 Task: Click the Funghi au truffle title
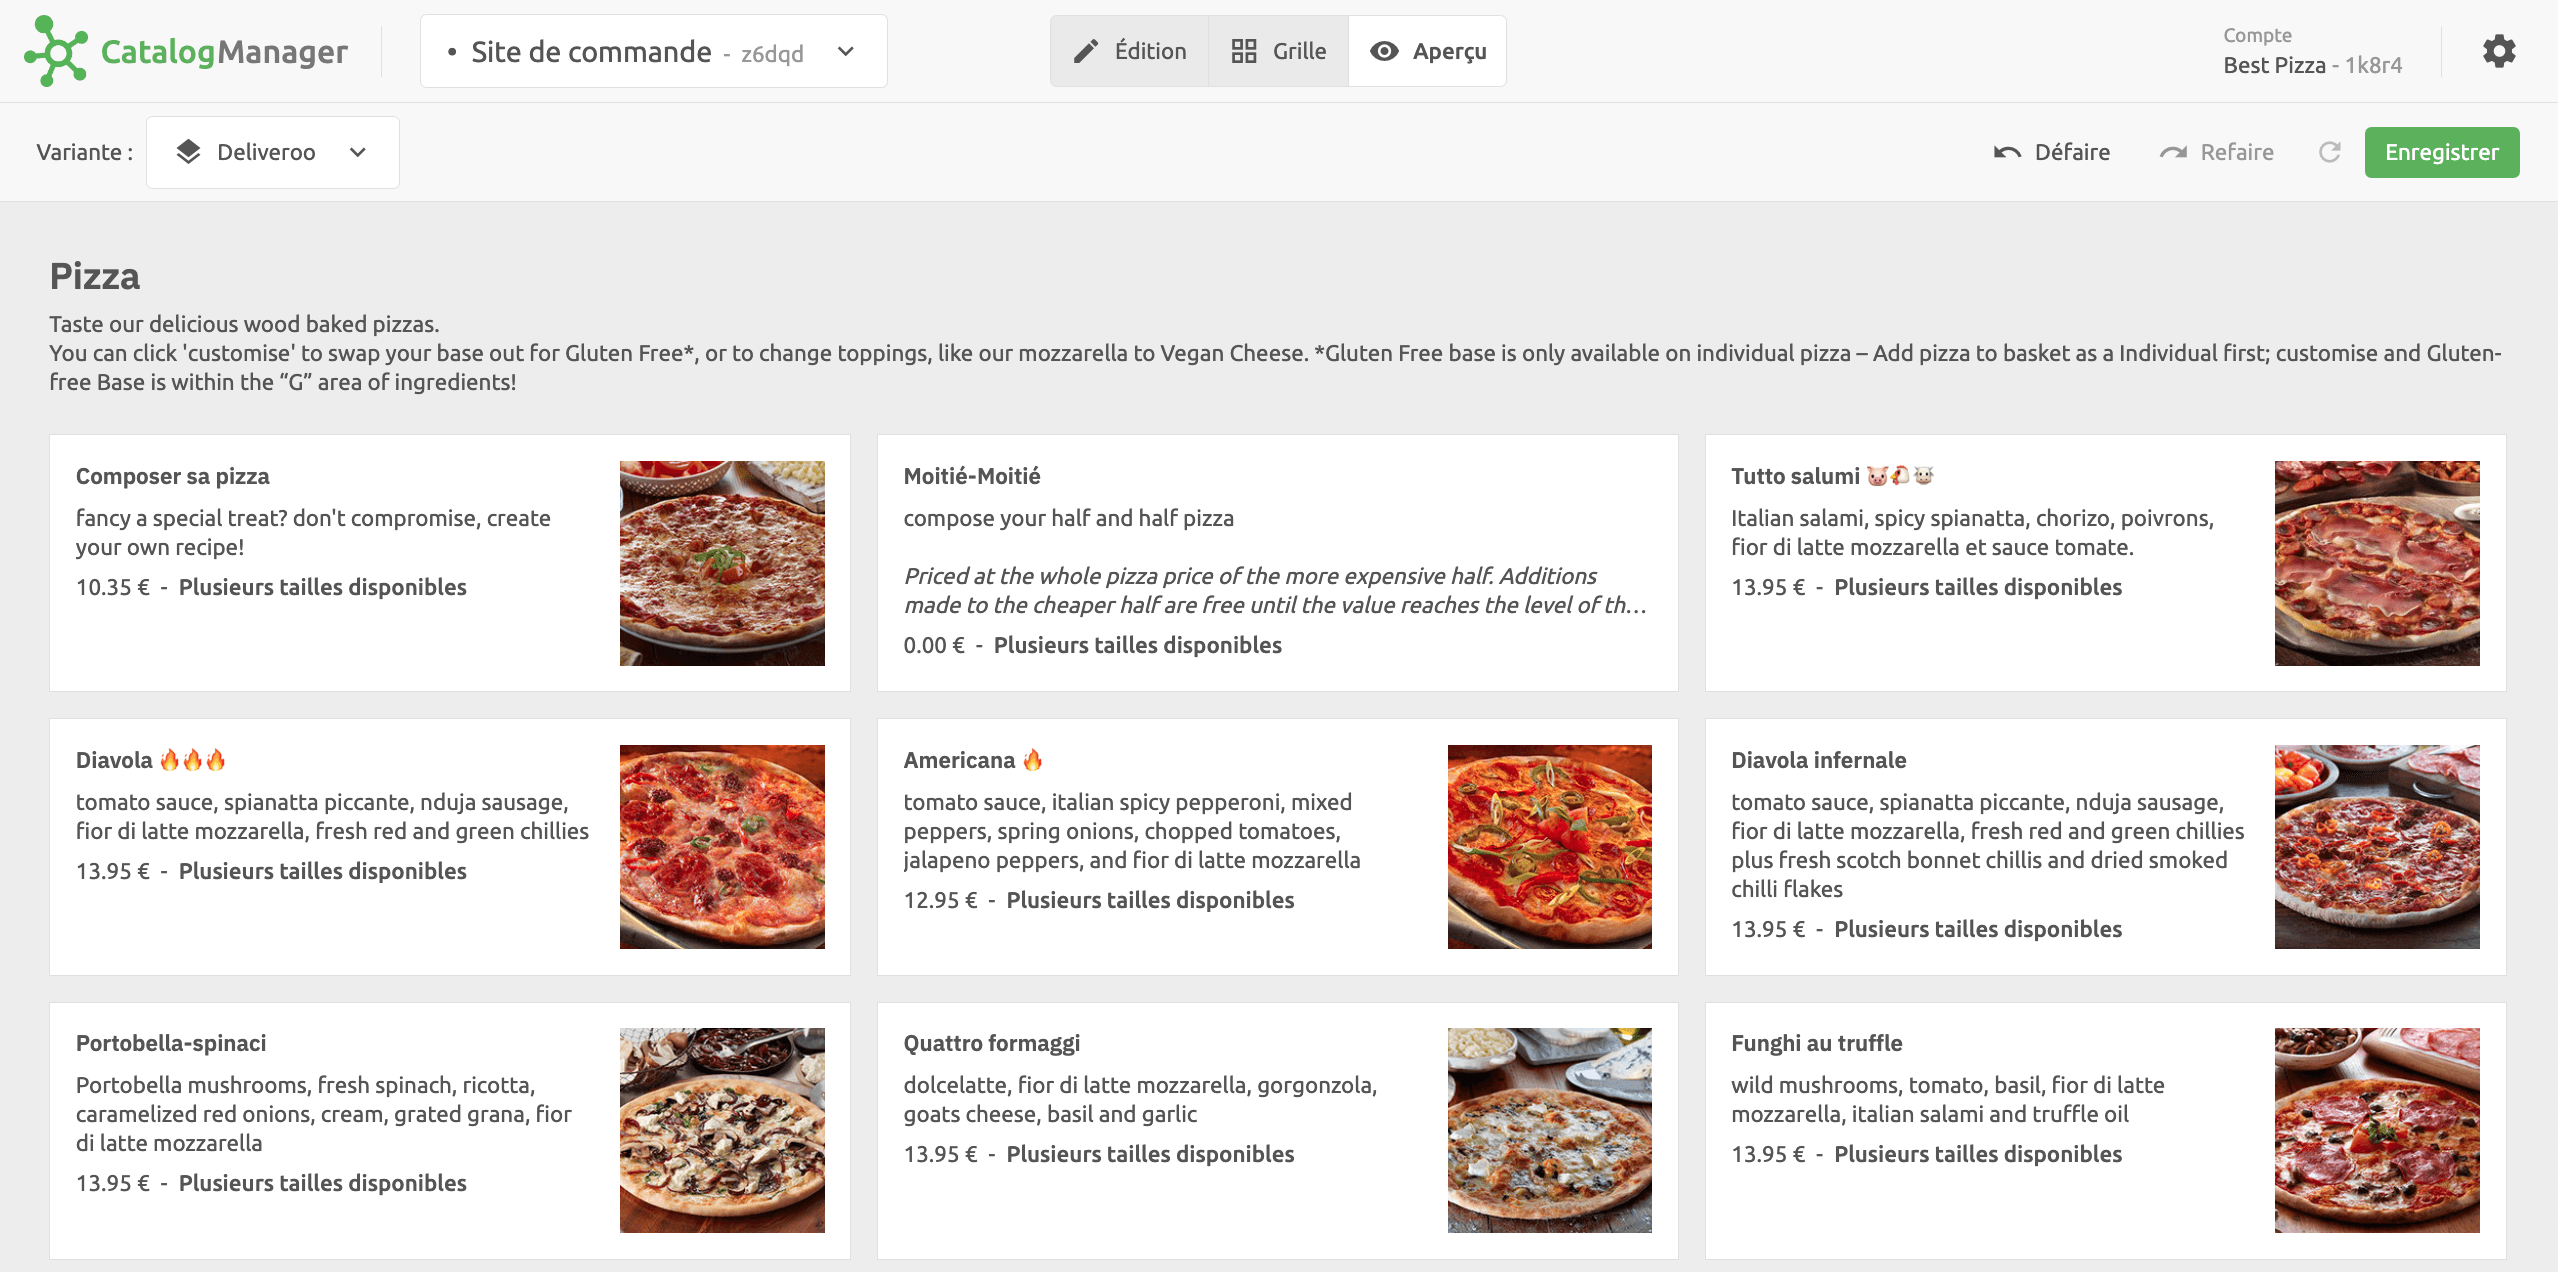pyautogui.click(x=1817, y=1043)
